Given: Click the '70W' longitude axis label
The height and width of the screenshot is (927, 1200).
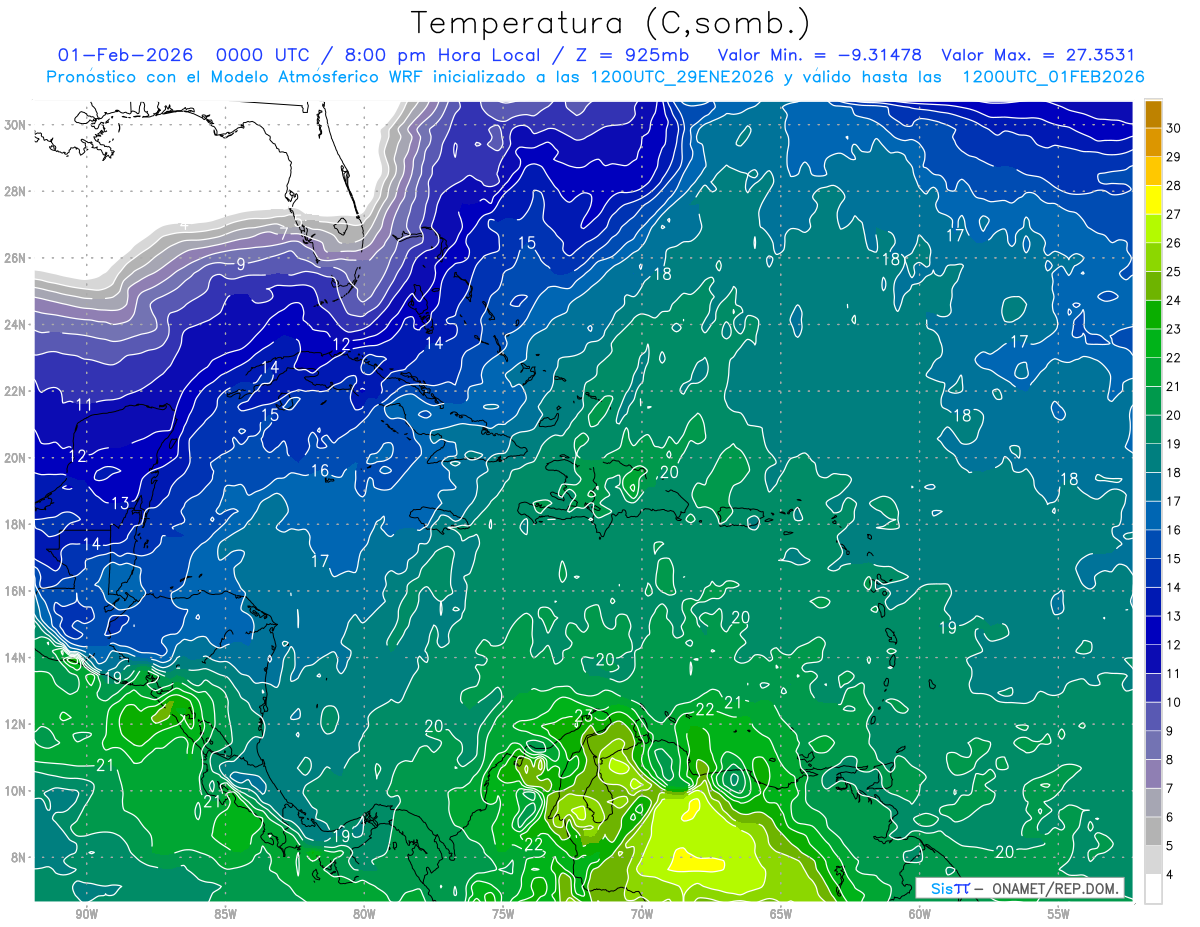Looking at the screenshot, I should click(642, 914).
